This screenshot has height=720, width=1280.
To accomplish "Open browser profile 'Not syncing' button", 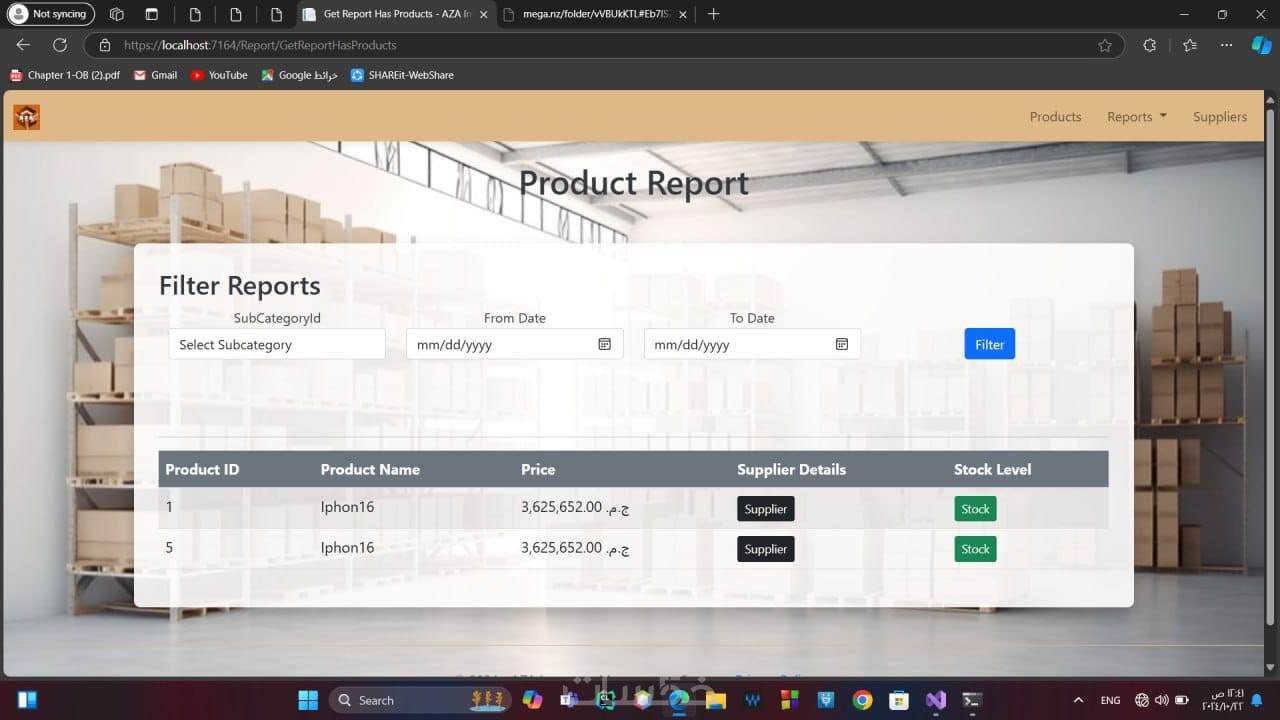I will (51, 14).
